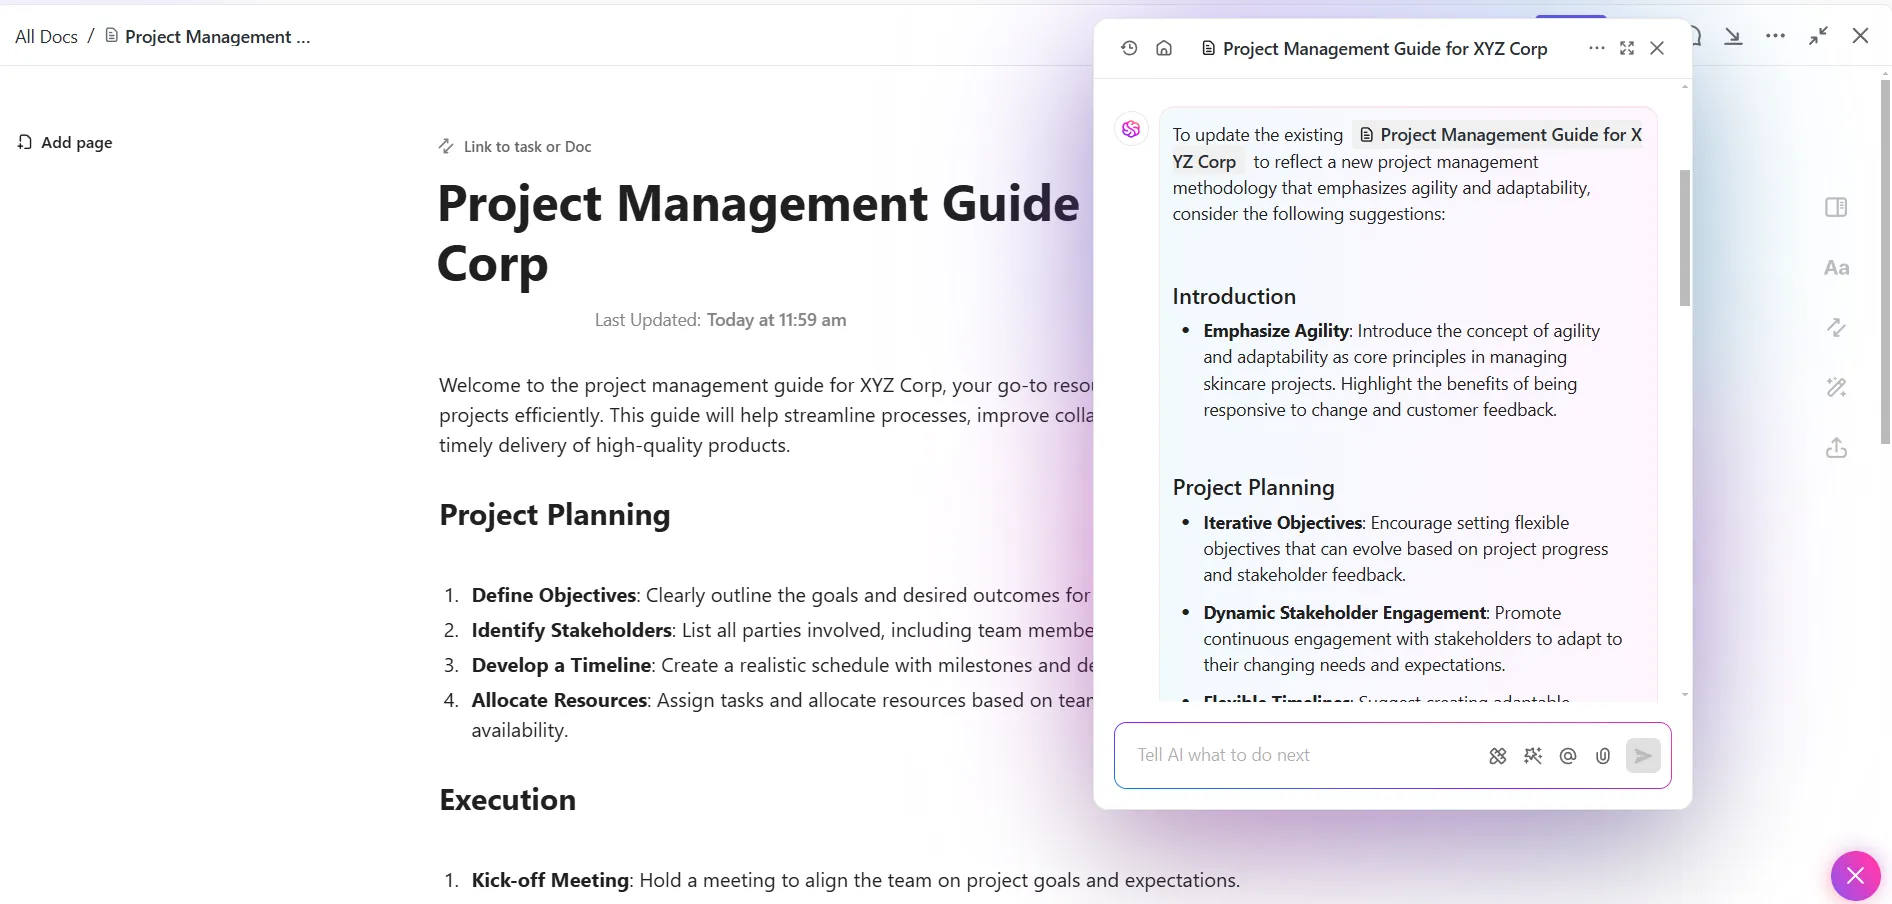Click the 'Project Planning' heading in the document

555,515
